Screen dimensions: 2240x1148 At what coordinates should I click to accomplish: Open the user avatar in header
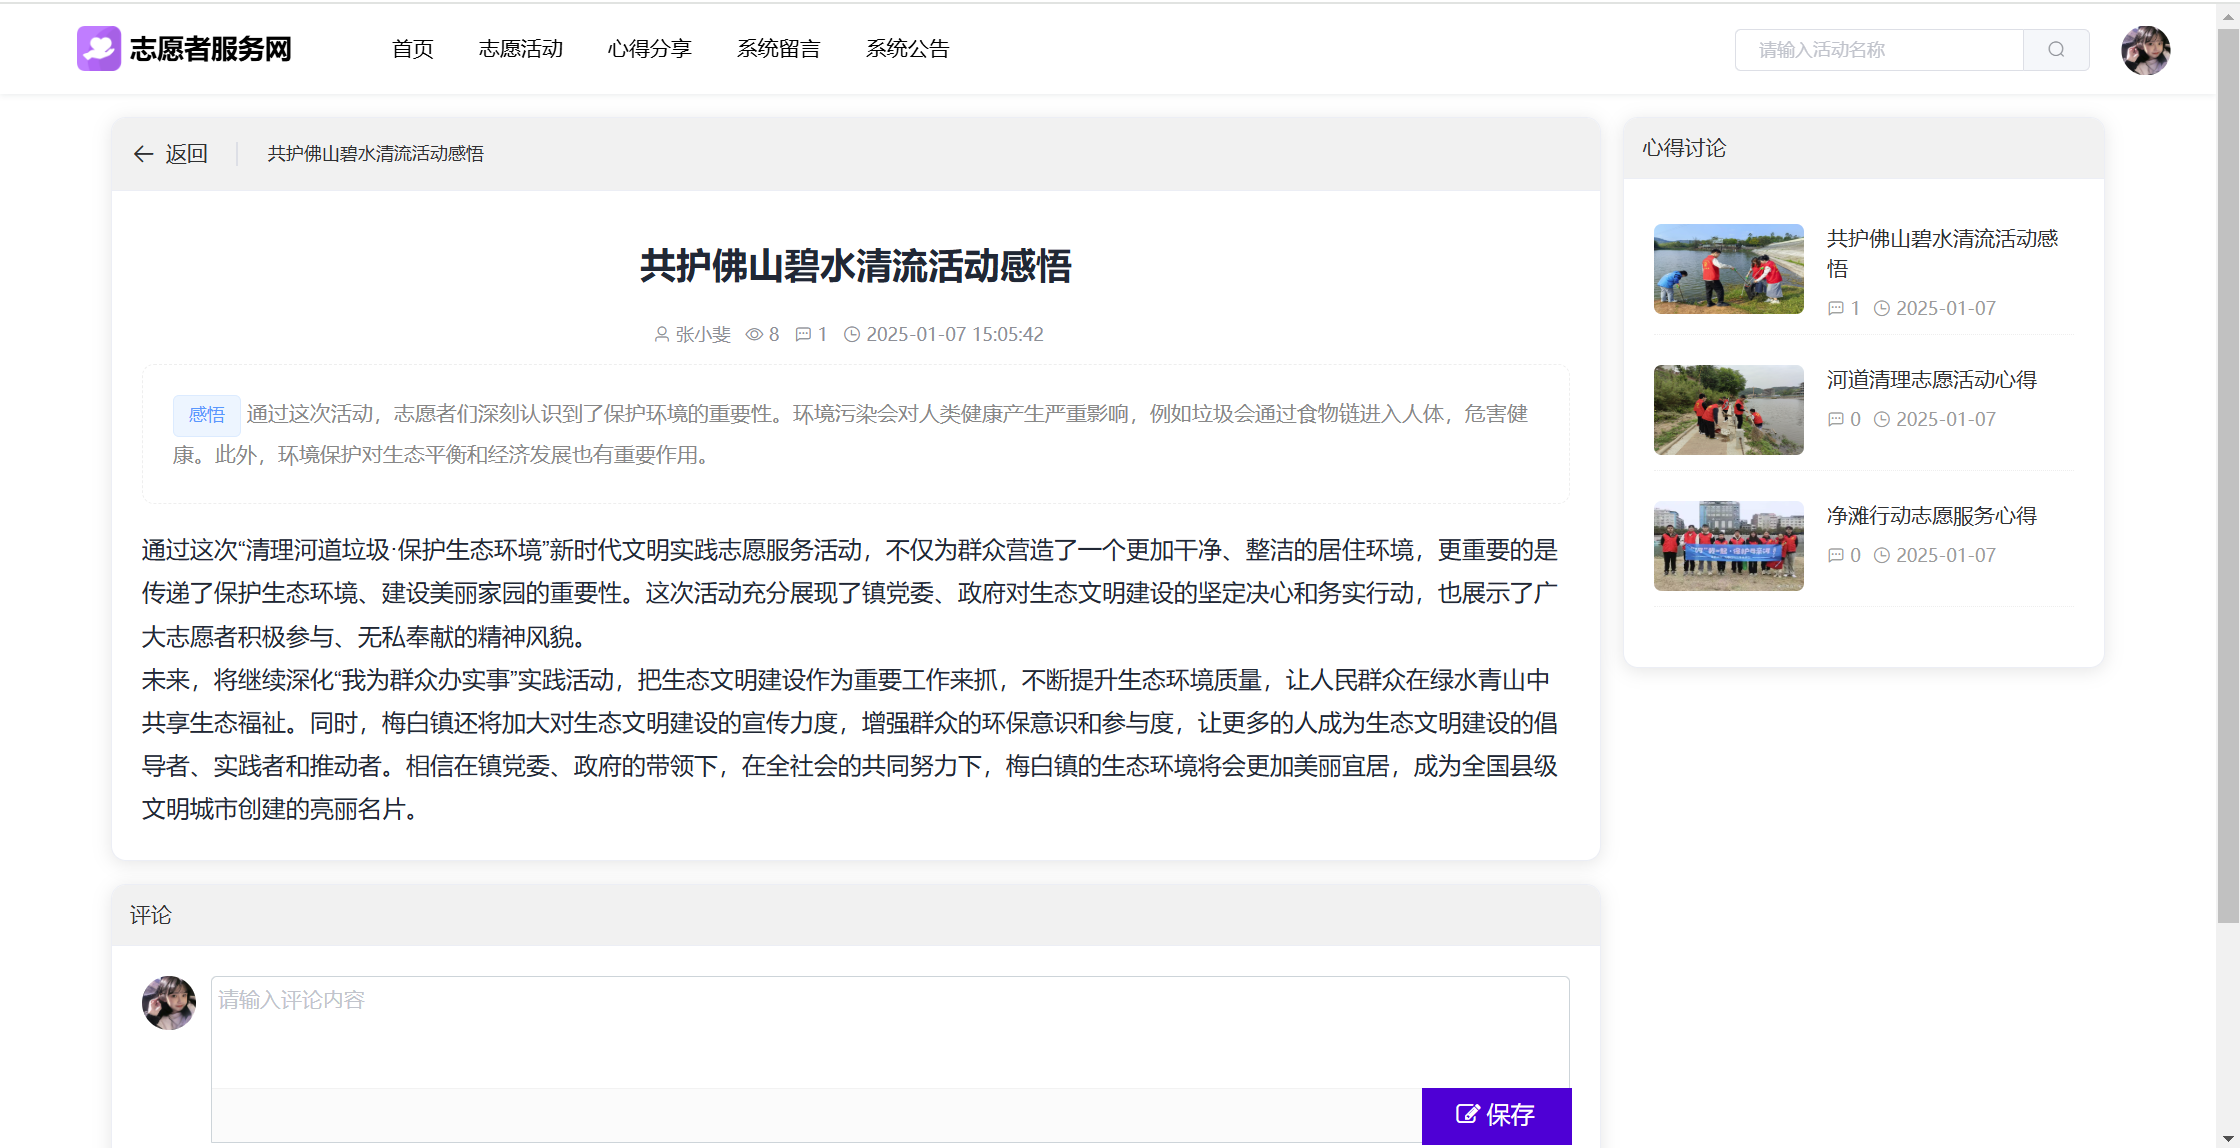point(2145,50)
